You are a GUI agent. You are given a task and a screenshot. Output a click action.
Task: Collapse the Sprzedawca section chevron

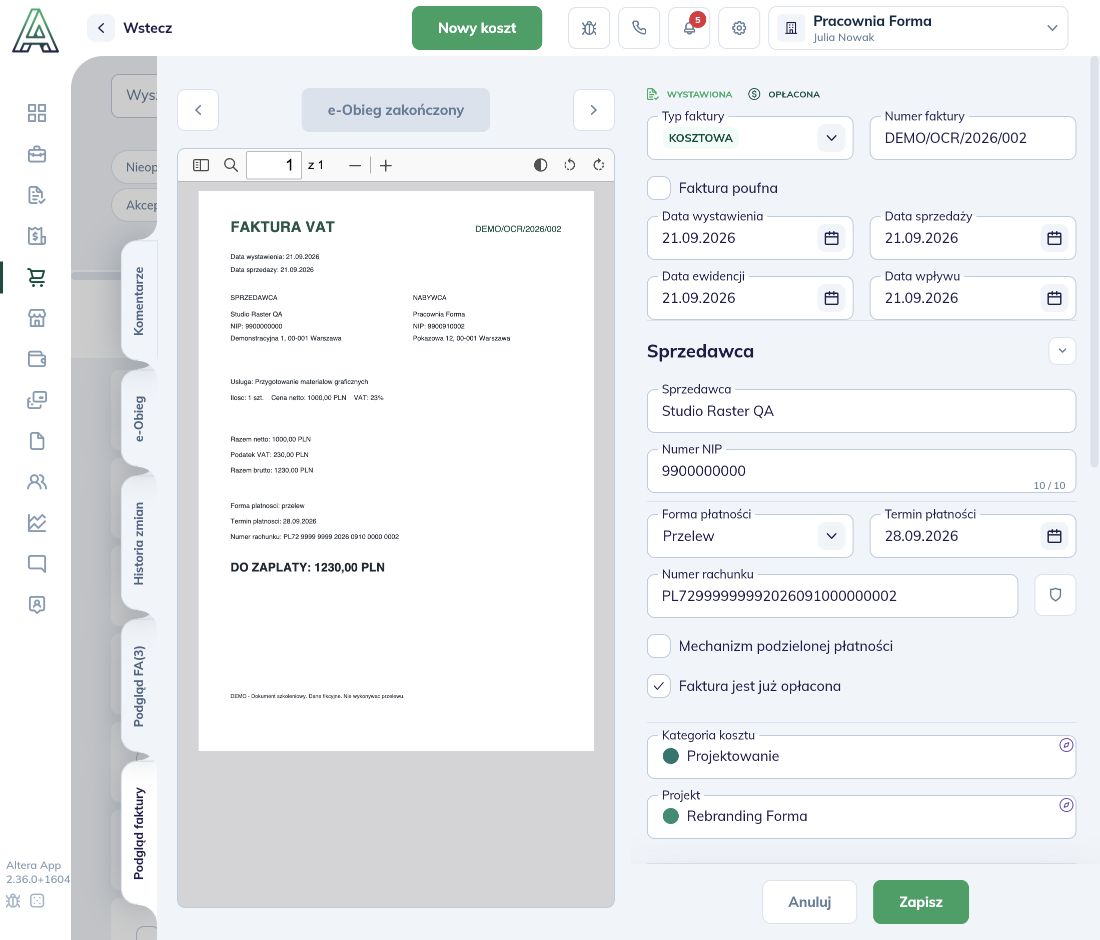(x=1062, y=351)
